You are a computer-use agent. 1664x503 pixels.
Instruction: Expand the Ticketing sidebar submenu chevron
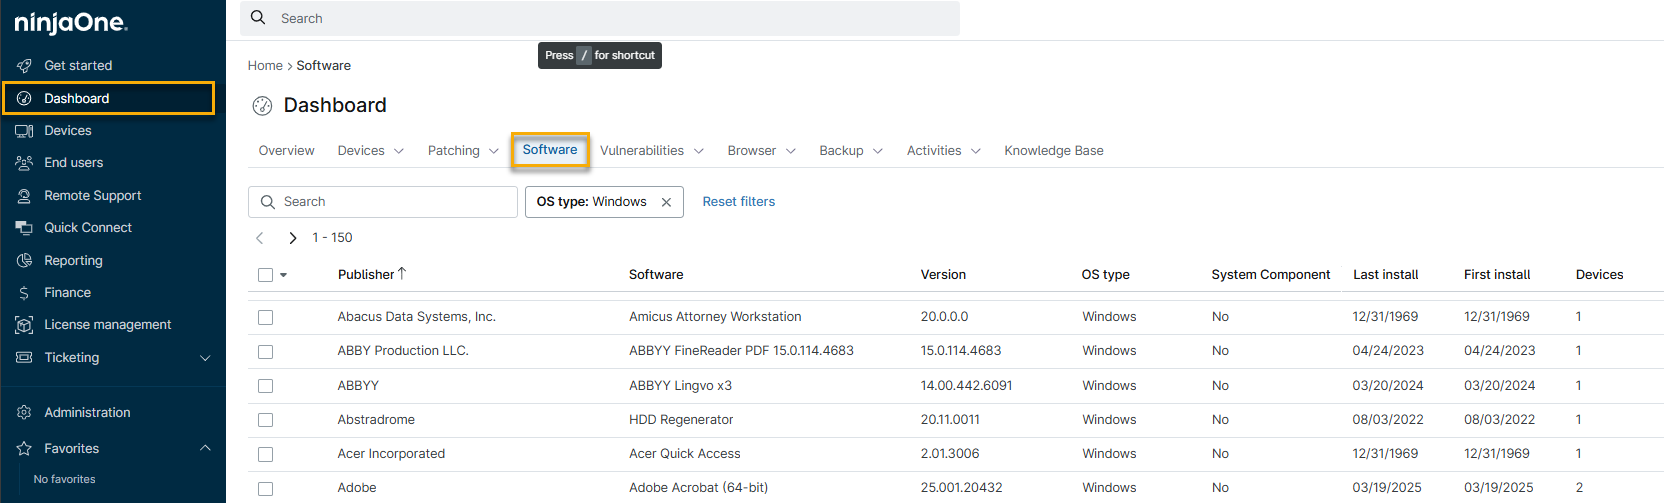[205, 358]
